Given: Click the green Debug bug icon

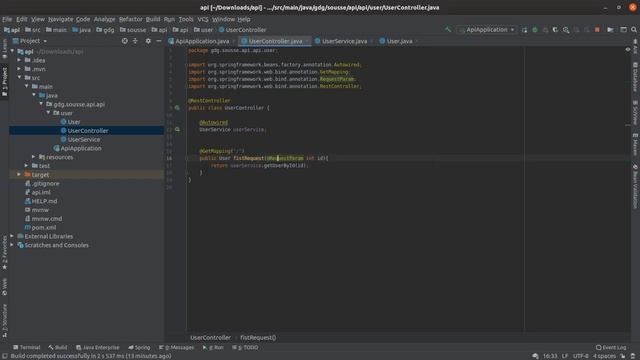Looking at the screenshot, I should [535, 30].
